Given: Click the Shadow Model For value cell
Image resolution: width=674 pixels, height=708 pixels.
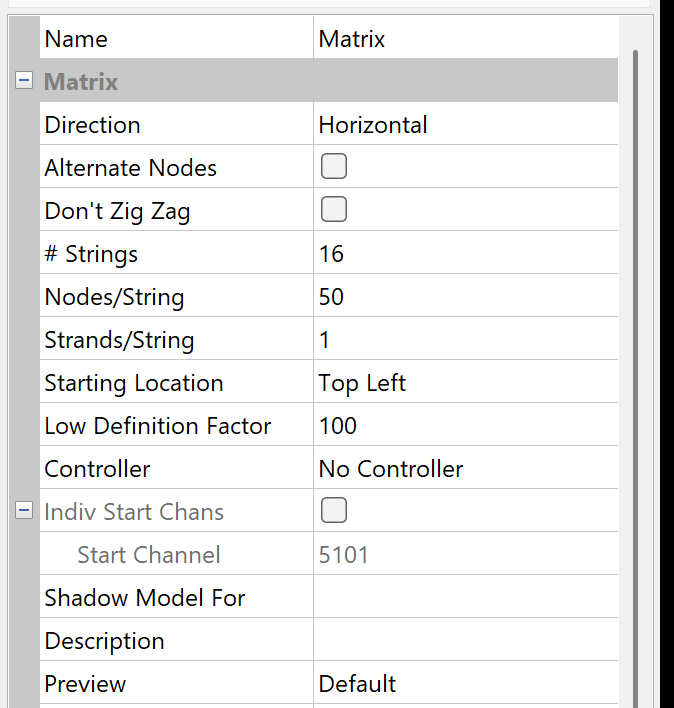Looking at the screenshot, I should coord(465,598).
